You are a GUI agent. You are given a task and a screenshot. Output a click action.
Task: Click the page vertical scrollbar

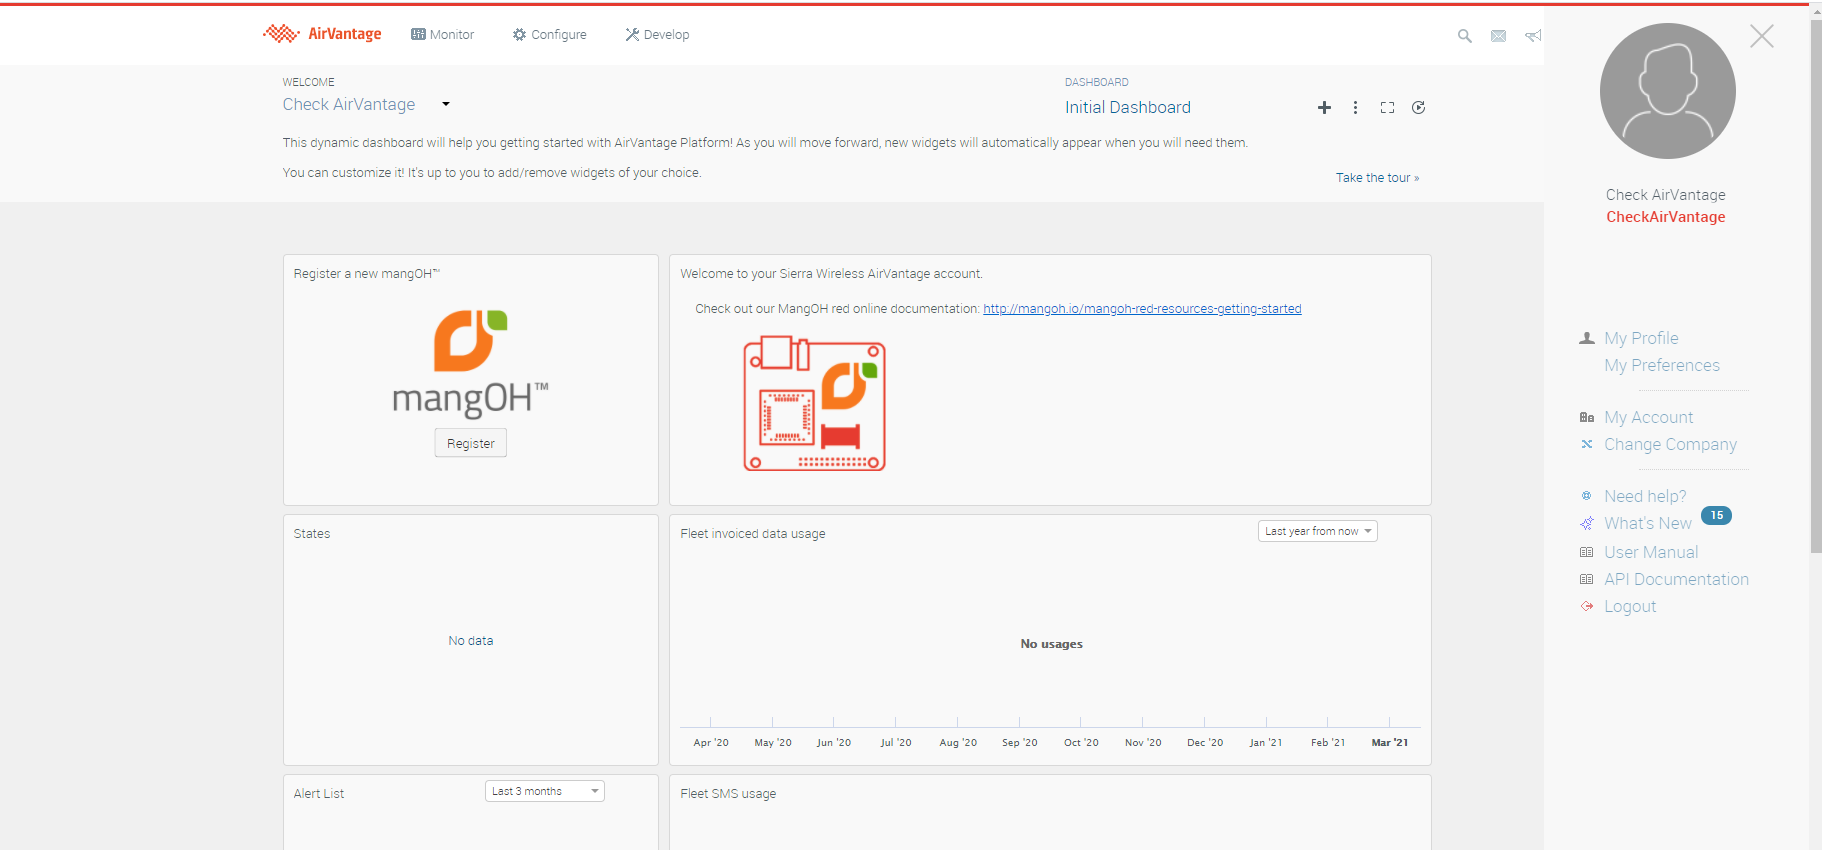1816,286
